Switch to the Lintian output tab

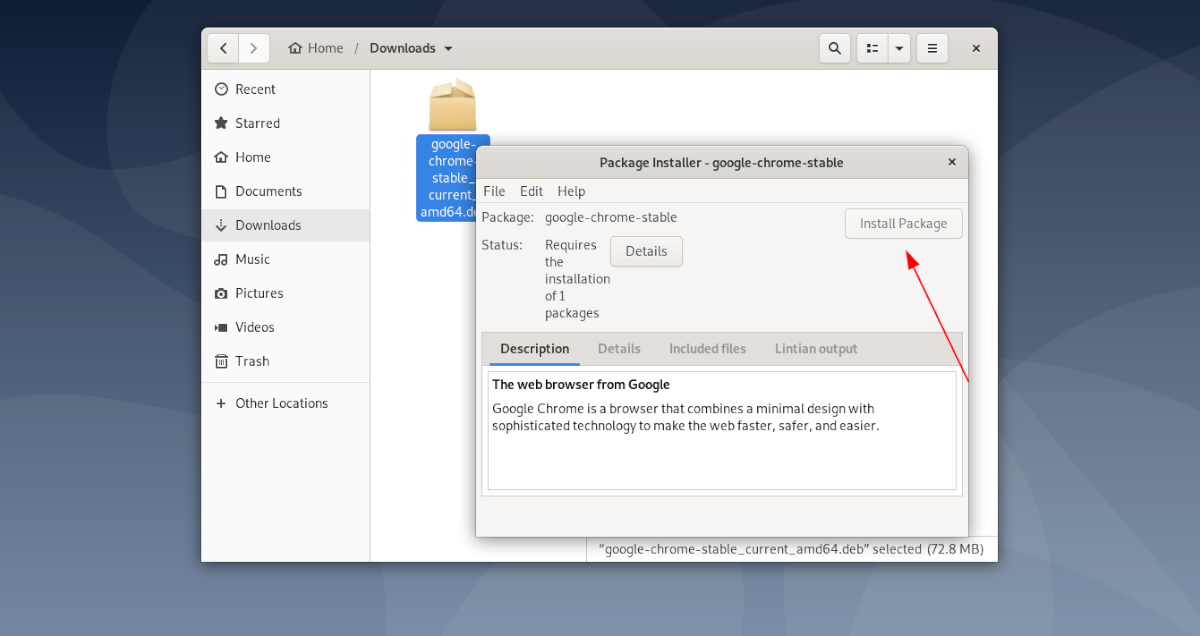tap(816, 348)
